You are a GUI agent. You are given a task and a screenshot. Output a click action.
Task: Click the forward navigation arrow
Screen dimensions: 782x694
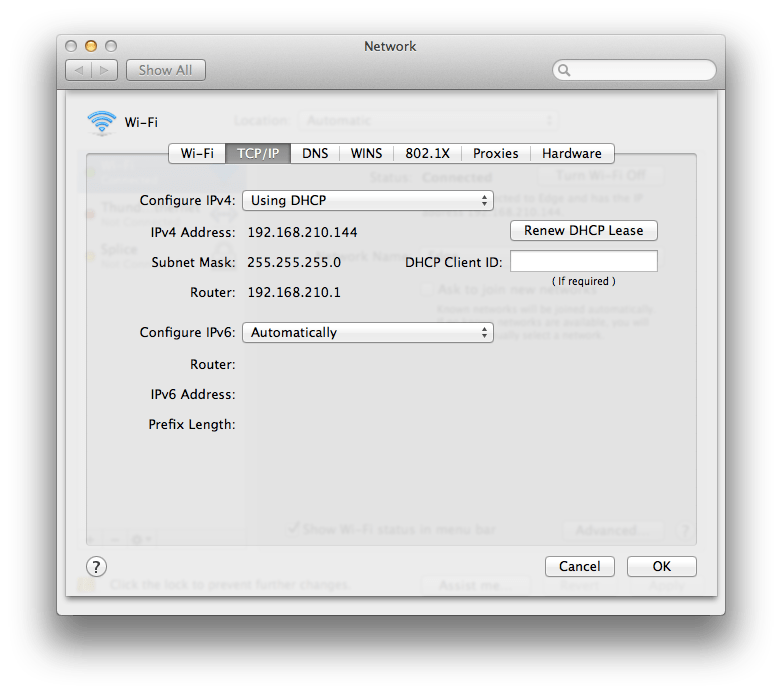click(104, 70)
